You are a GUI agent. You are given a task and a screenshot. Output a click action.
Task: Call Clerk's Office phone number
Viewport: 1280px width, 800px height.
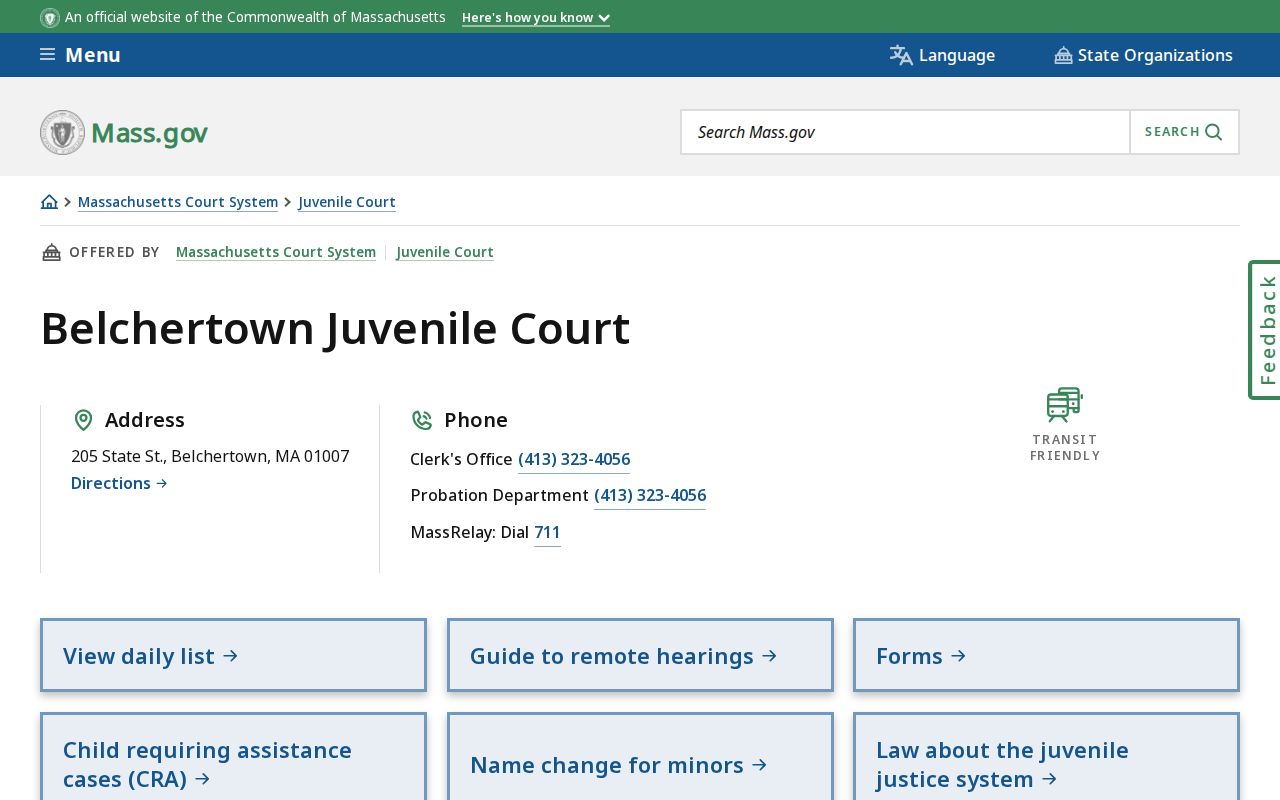pos(574,460)
